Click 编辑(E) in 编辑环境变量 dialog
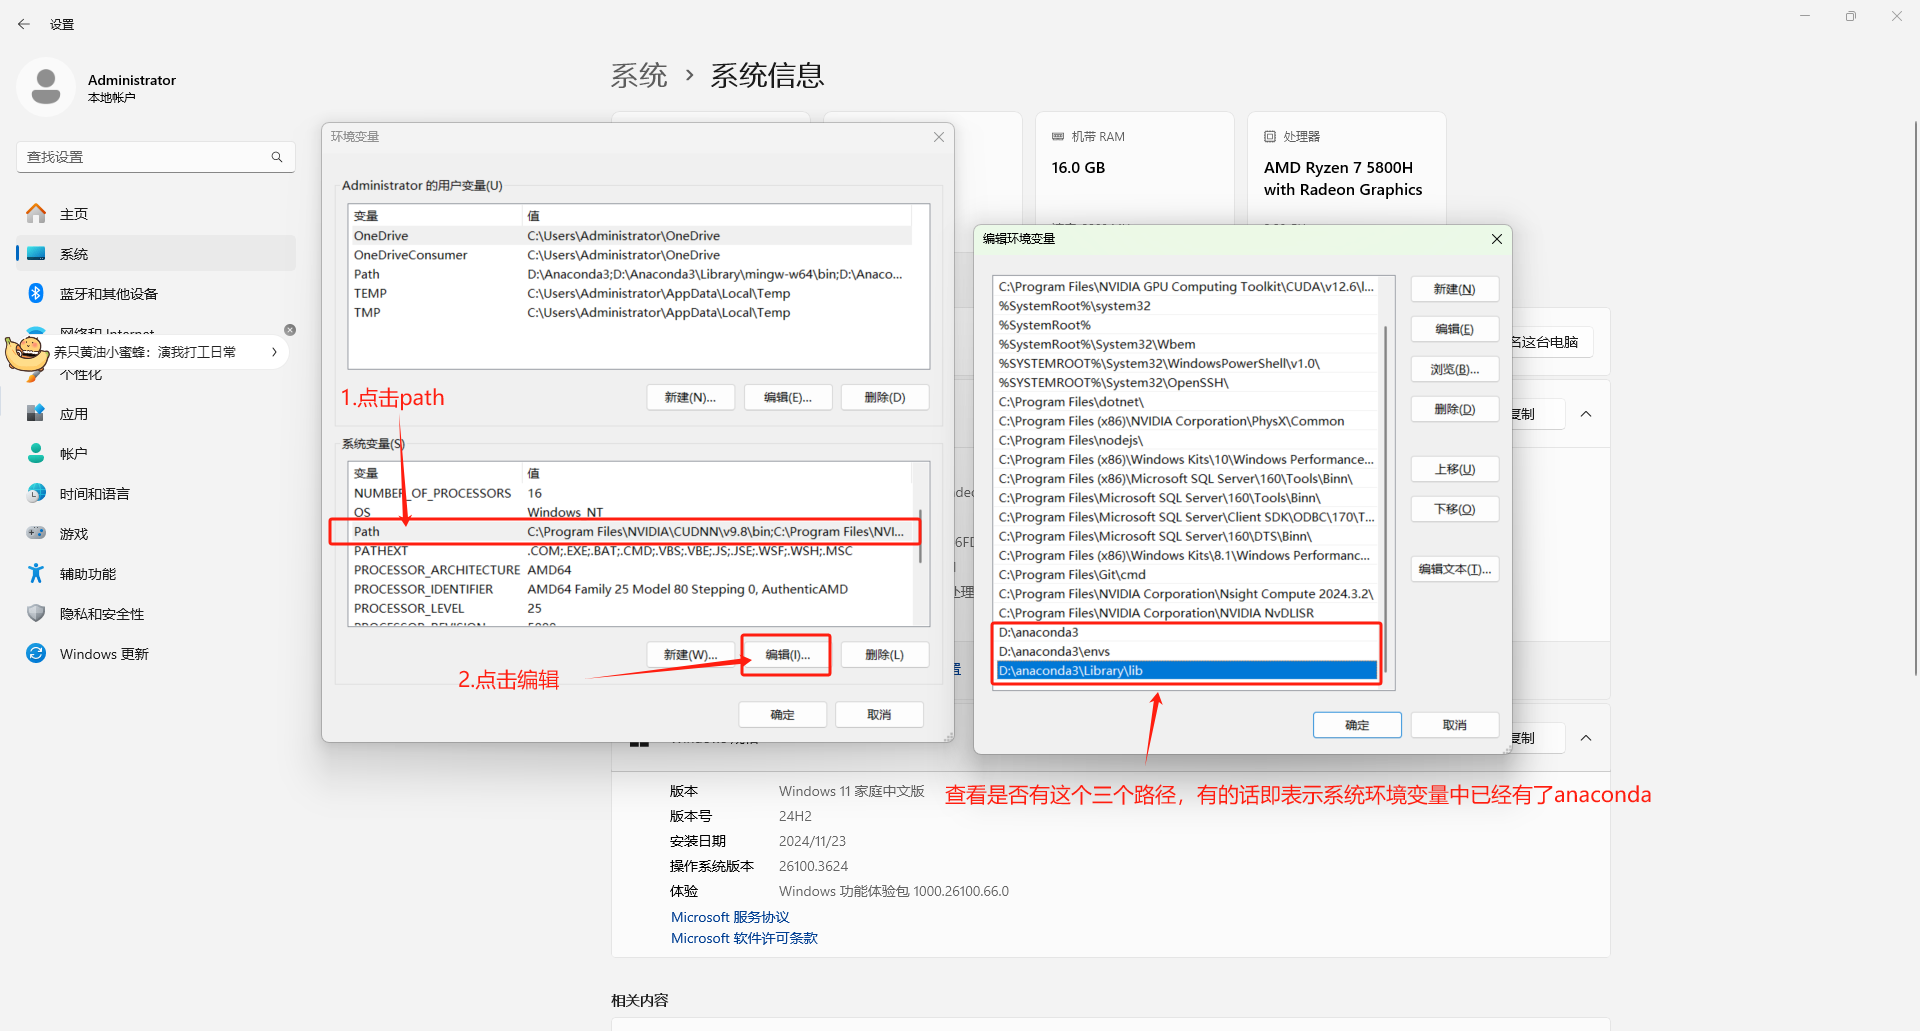 pyautogui.click(x=1455, y=329)
